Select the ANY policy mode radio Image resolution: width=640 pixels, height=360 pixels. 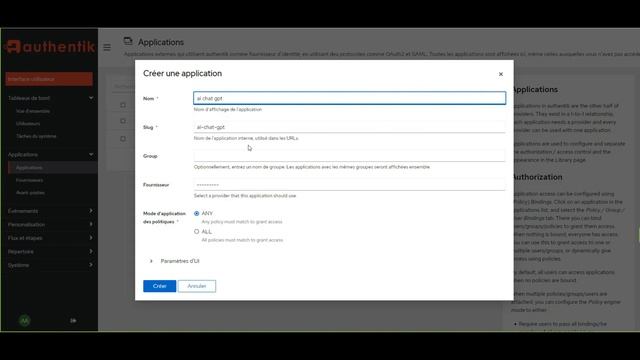(196, 213)
